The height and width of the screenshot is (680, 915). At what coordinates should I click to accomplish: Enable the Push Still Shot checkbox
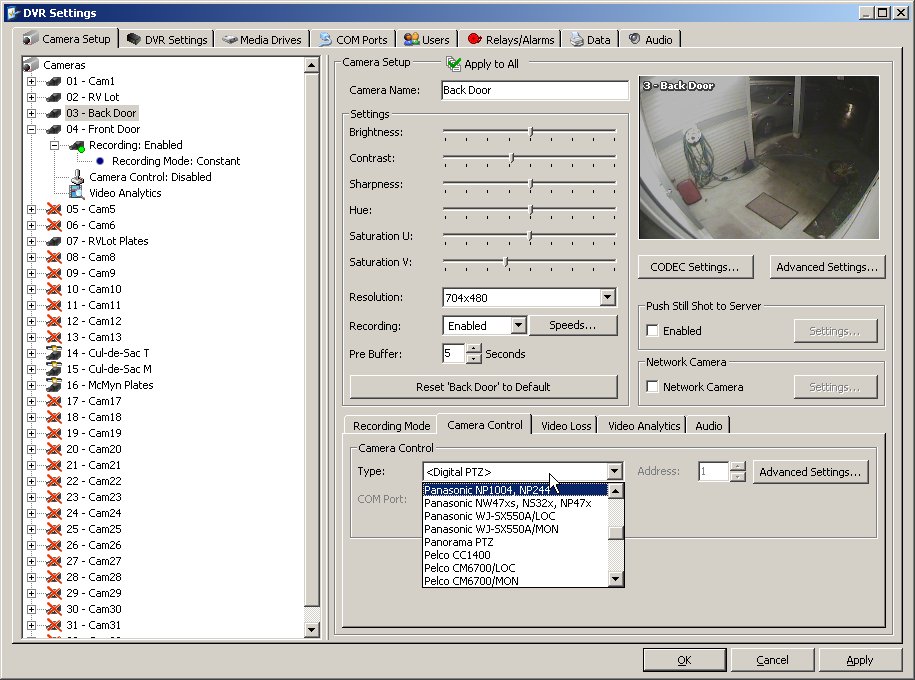653,331
